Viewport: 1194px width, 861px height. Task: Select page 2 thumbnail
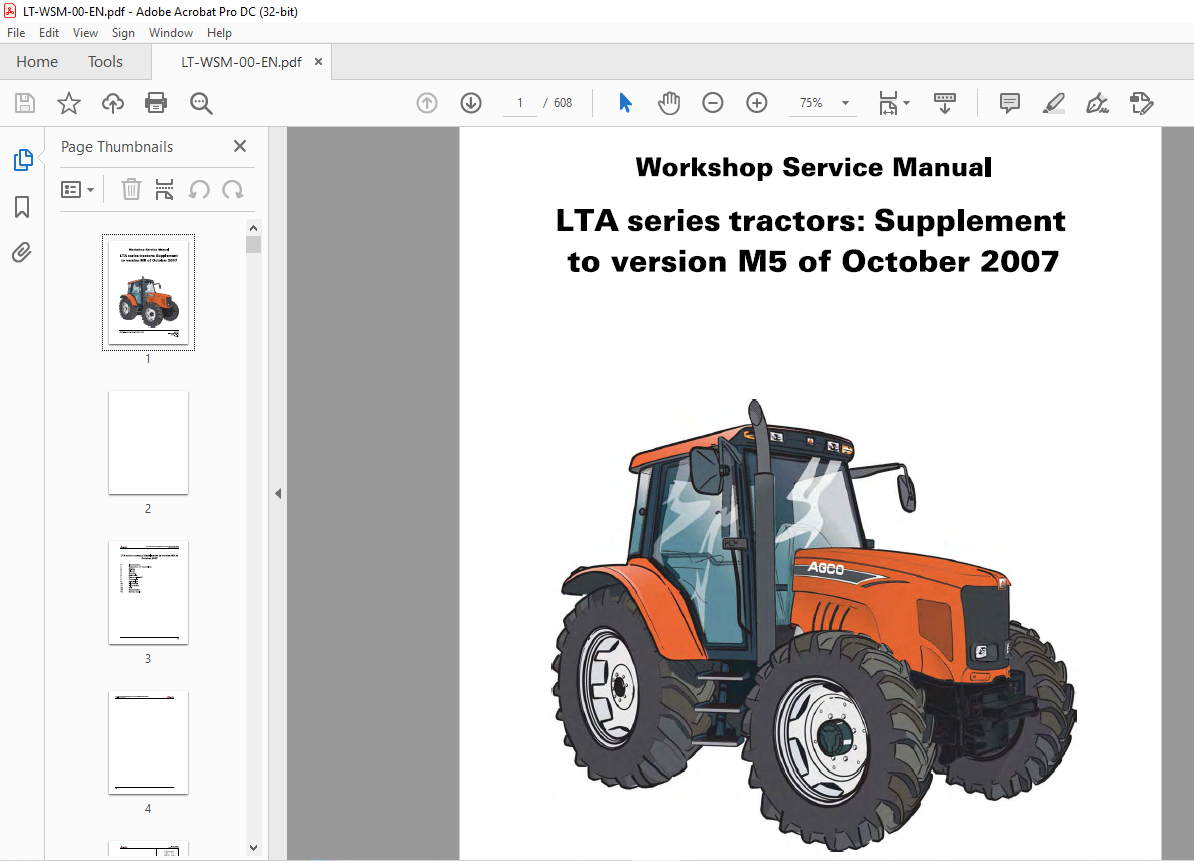tap(148, 442)
